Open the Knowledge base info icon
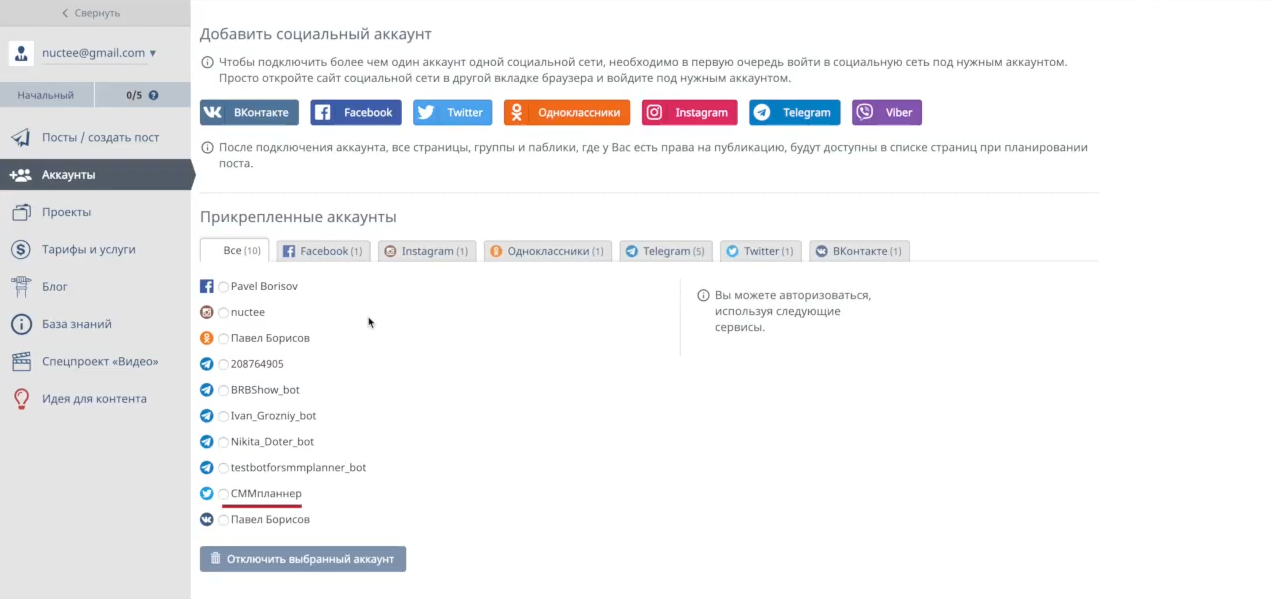The image size is (1276, 599). [x=20, y=324]
